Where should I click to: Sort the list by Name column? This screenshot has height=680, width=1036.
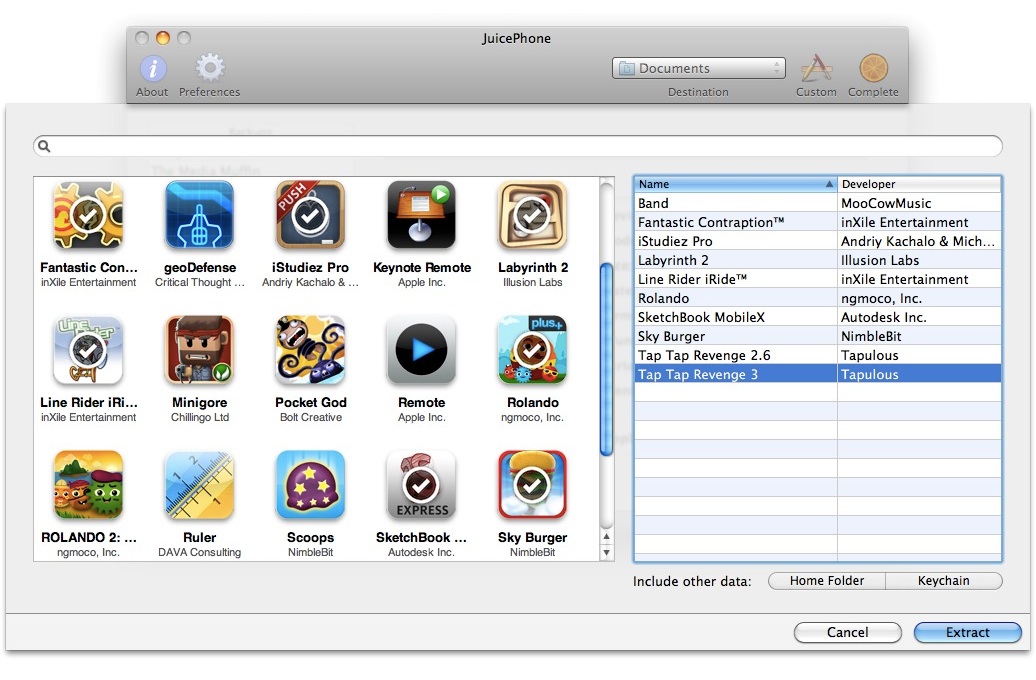coord(735,184)
